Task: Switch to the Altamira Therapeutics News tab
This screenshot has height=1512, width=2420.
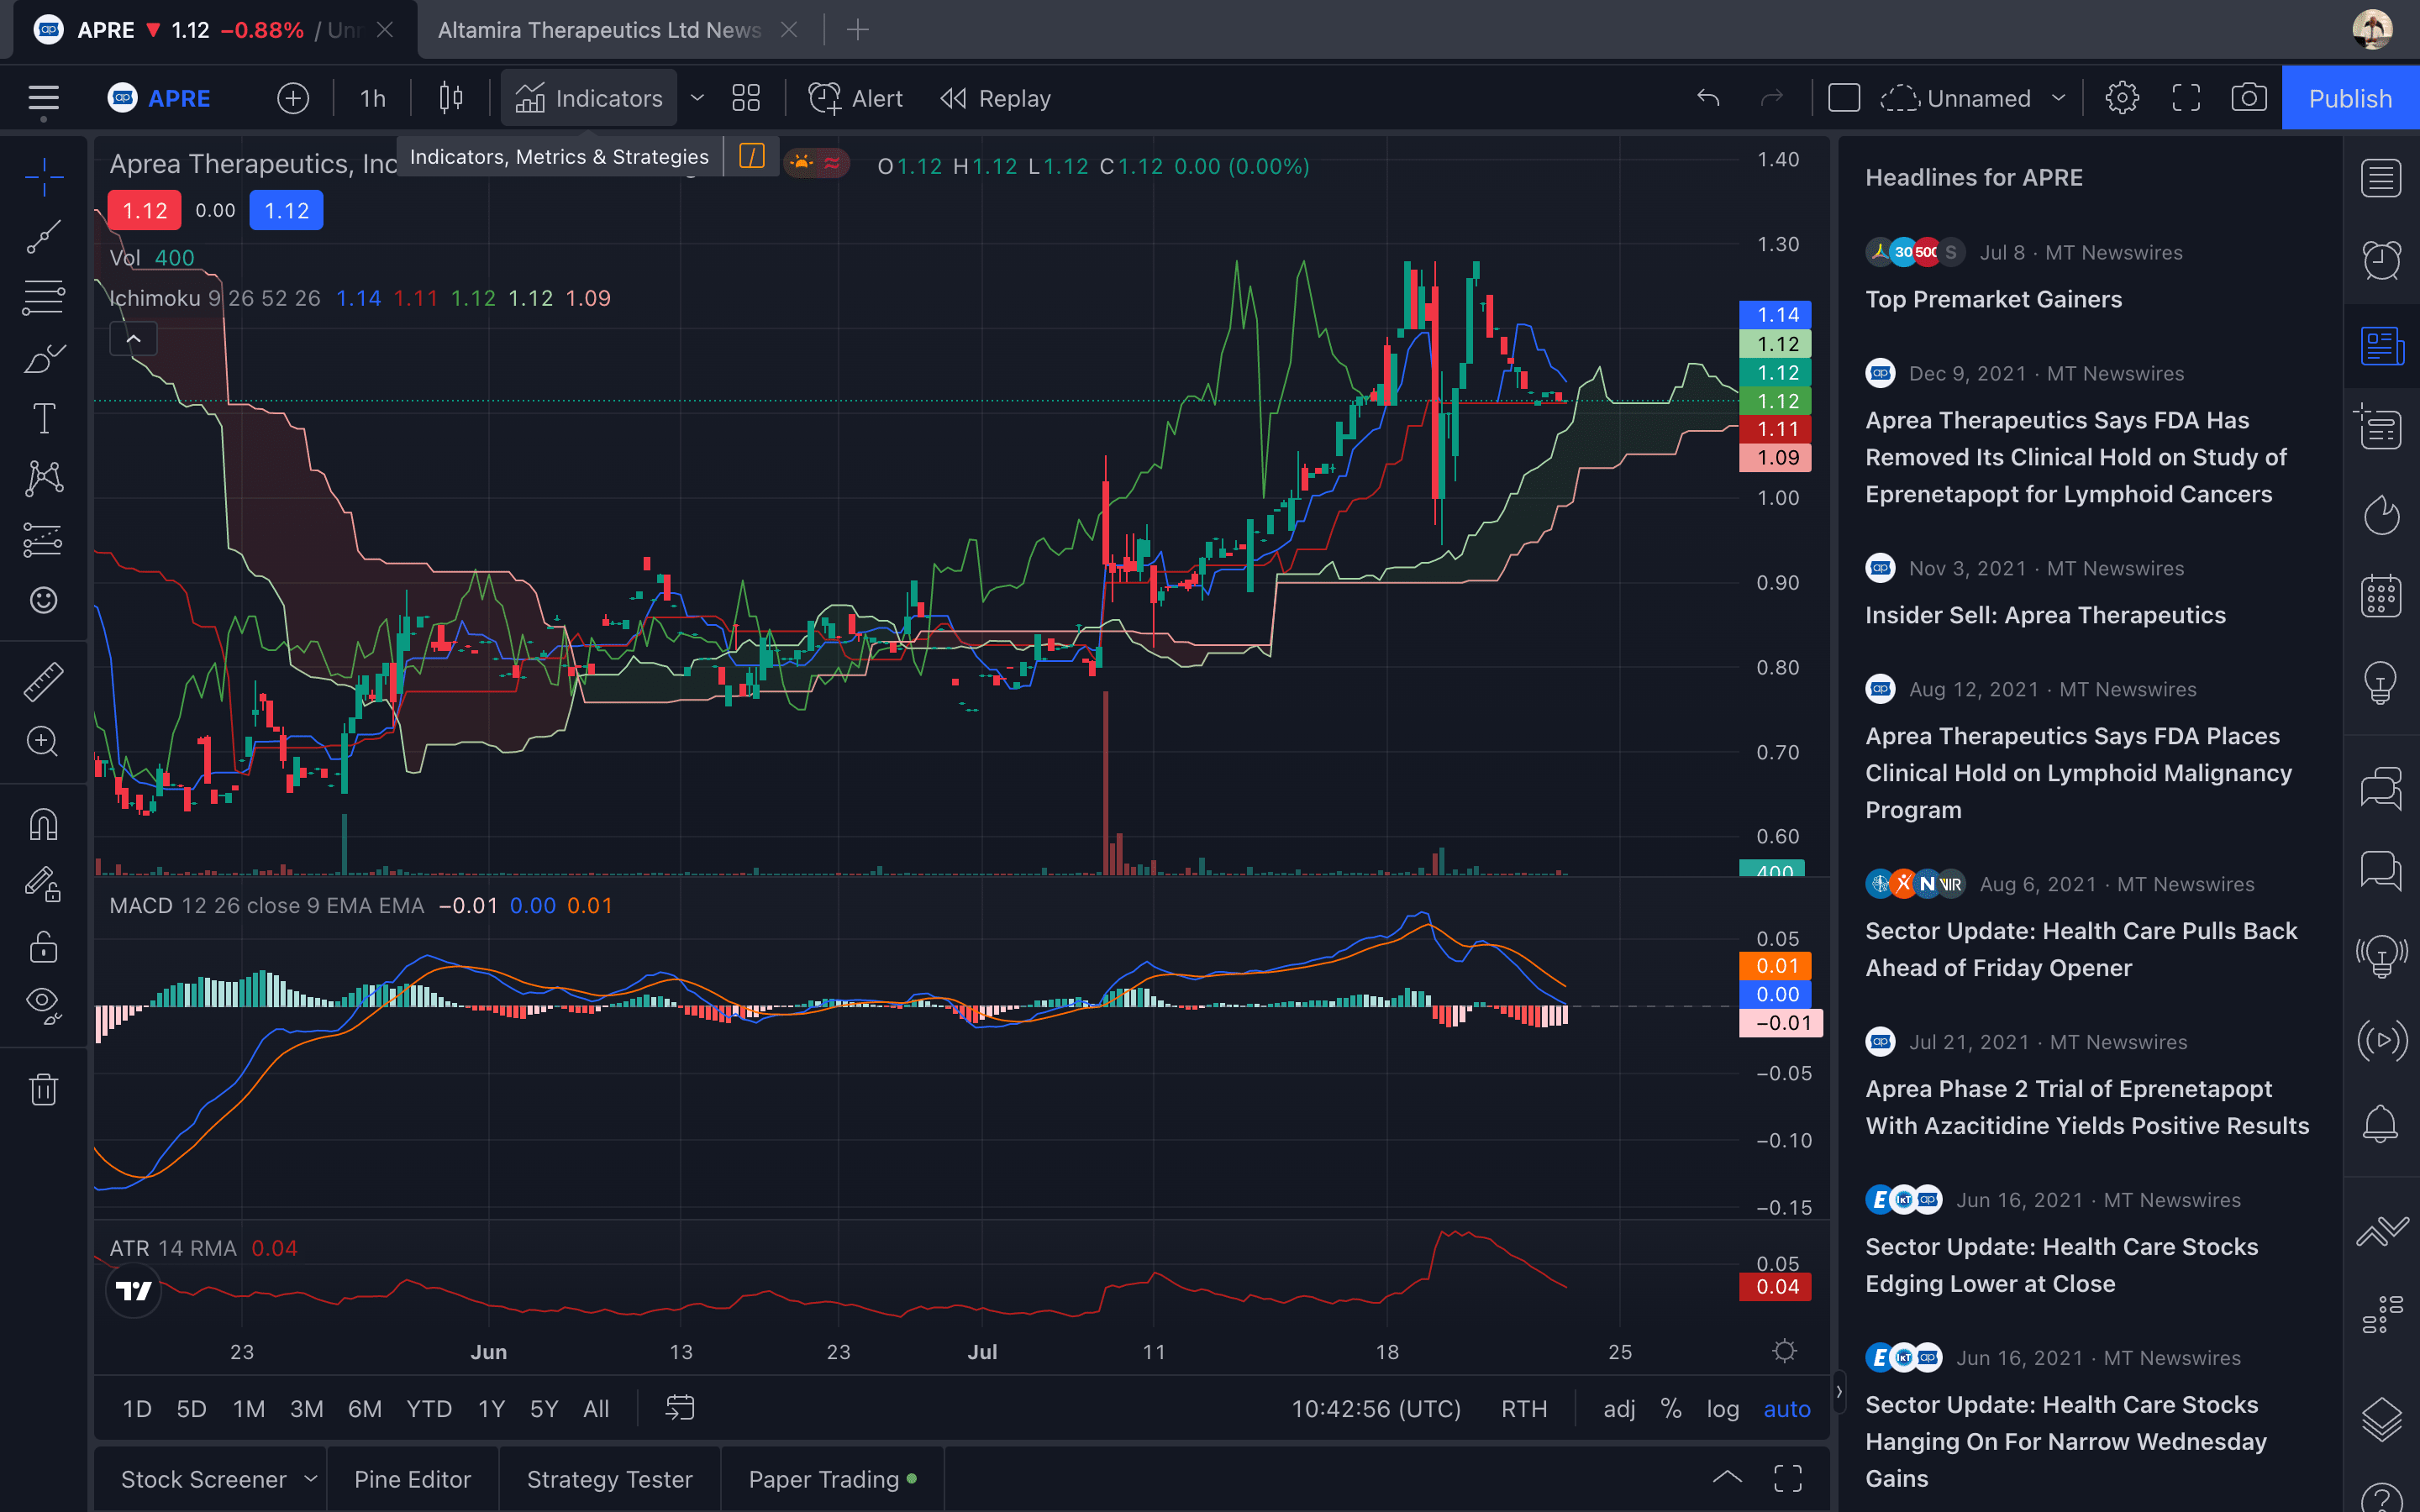Action: [599, 30]
